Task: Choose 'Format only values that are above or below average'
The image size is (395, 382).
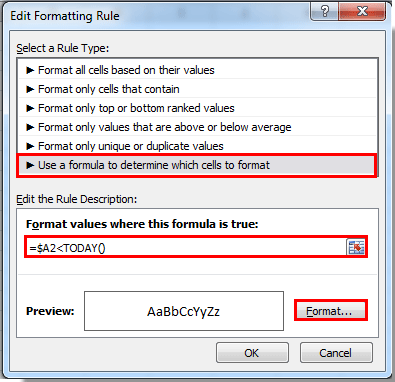Action: click(197, 127)
